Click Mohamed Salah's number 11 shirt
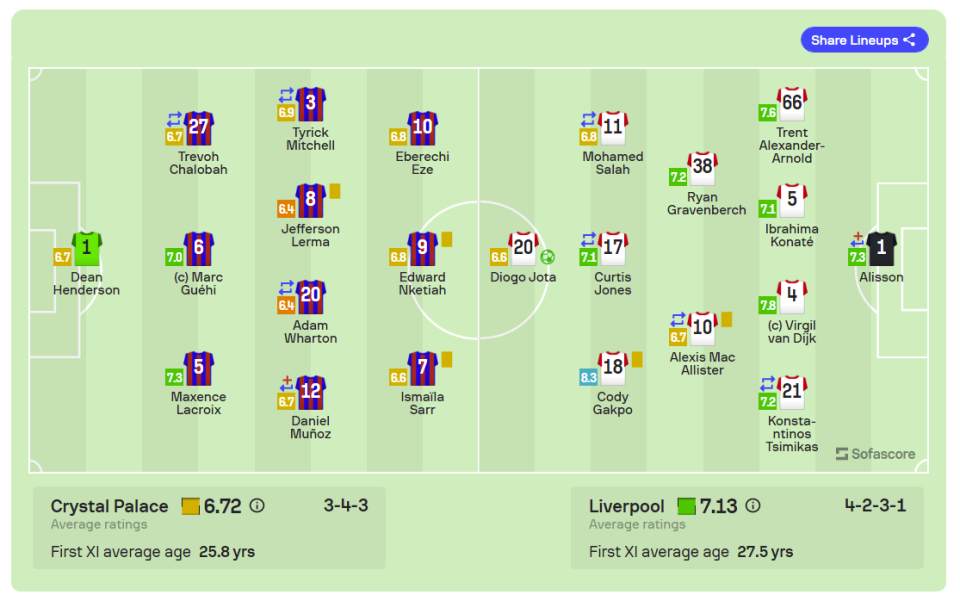 (x=613, y=128)
